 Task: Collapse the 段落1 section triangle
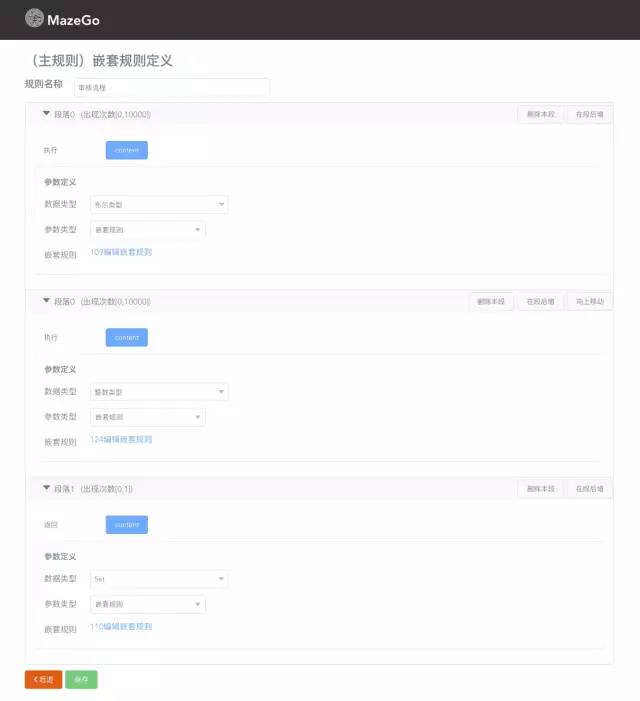[x=46, y=488]
